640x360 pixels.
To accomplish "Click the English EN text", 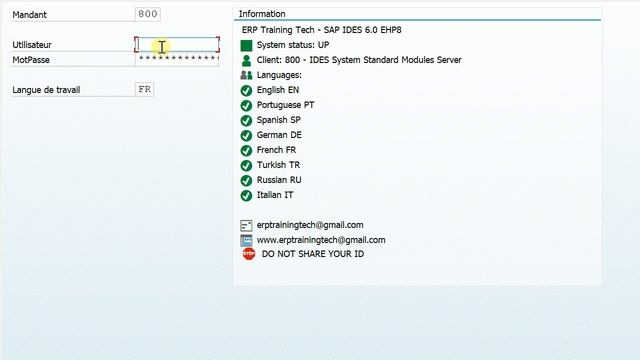I will pos(278,90).
